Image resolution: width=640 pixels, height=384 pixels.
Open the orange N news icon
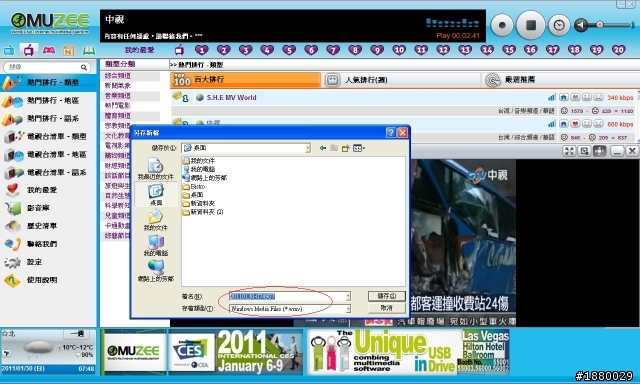(x=69, y=51)
